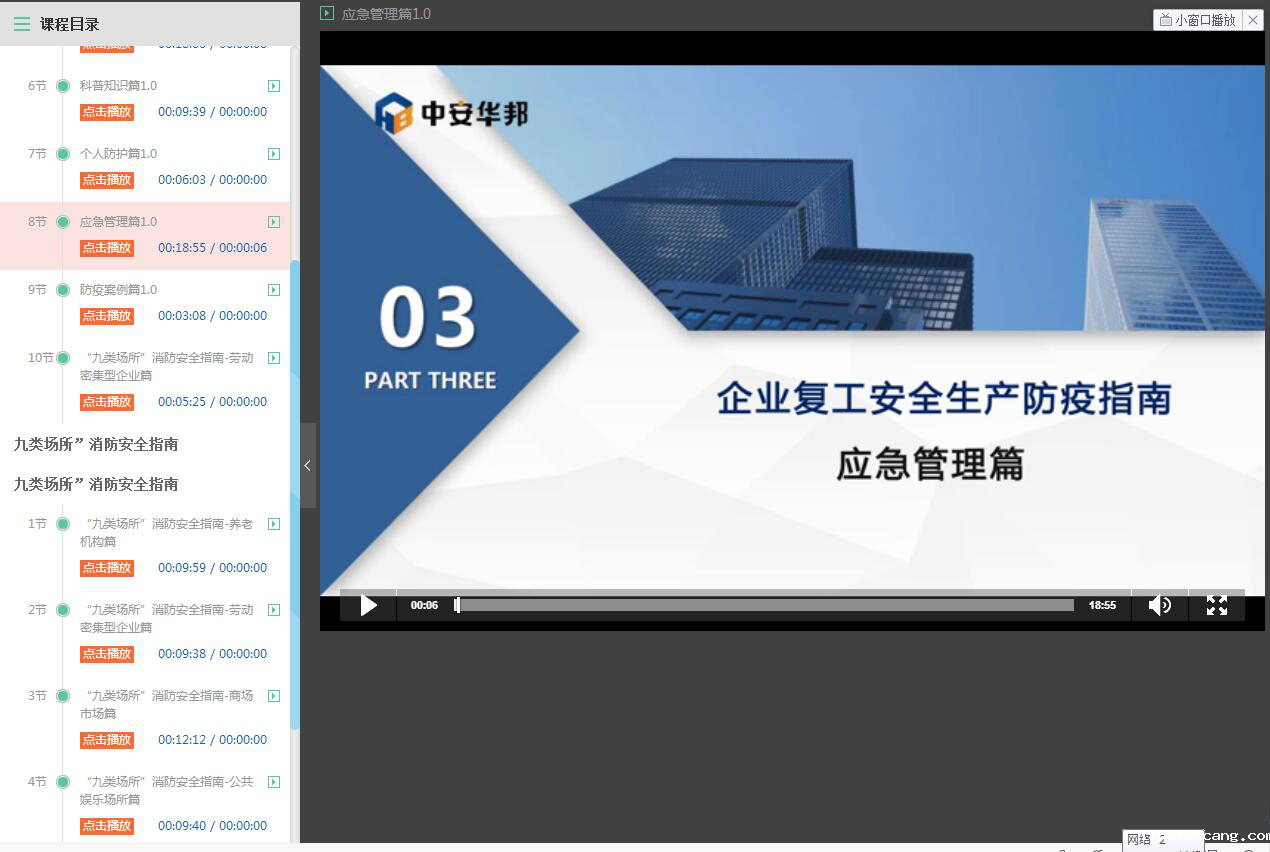Click play icon beside 防疫案例篇1.0
The width and height of the screenshot is (1270, 852).
point(274,290)
